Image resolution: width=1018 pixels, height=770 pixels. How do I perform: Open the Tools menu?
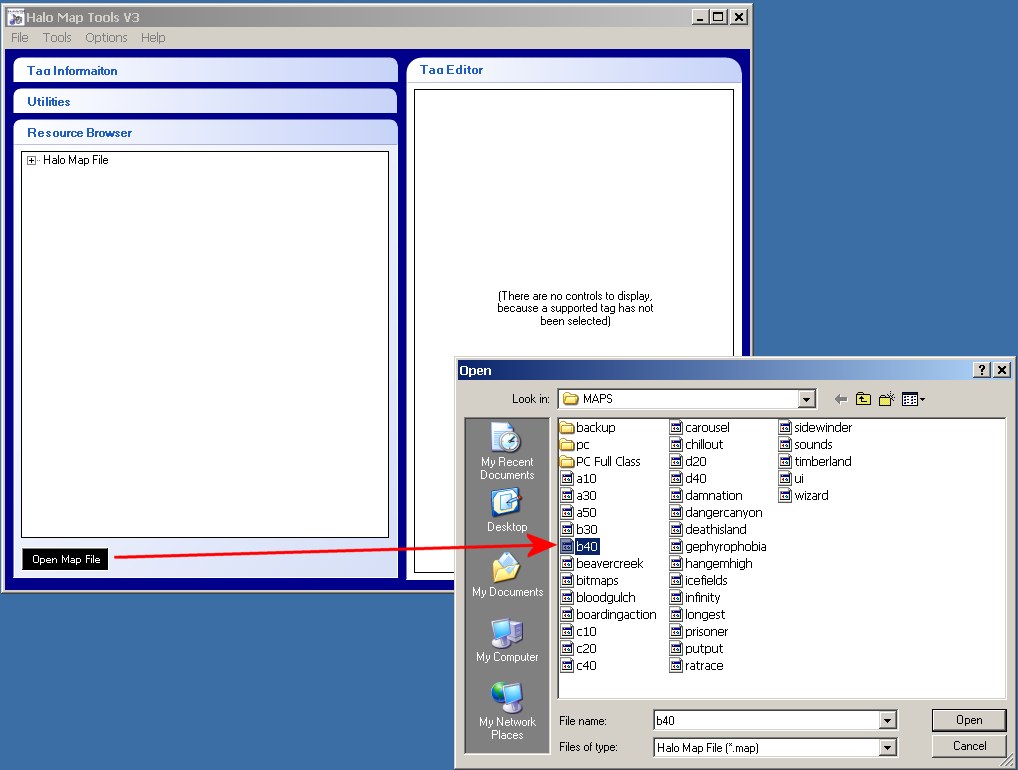[x=57, y=38]
